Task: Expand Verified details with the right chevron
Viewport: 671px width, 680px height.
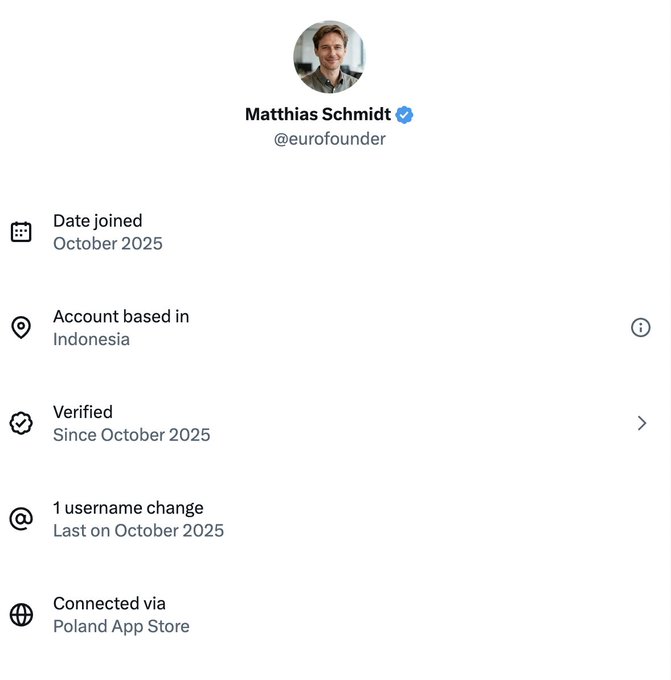Action: 642,423
